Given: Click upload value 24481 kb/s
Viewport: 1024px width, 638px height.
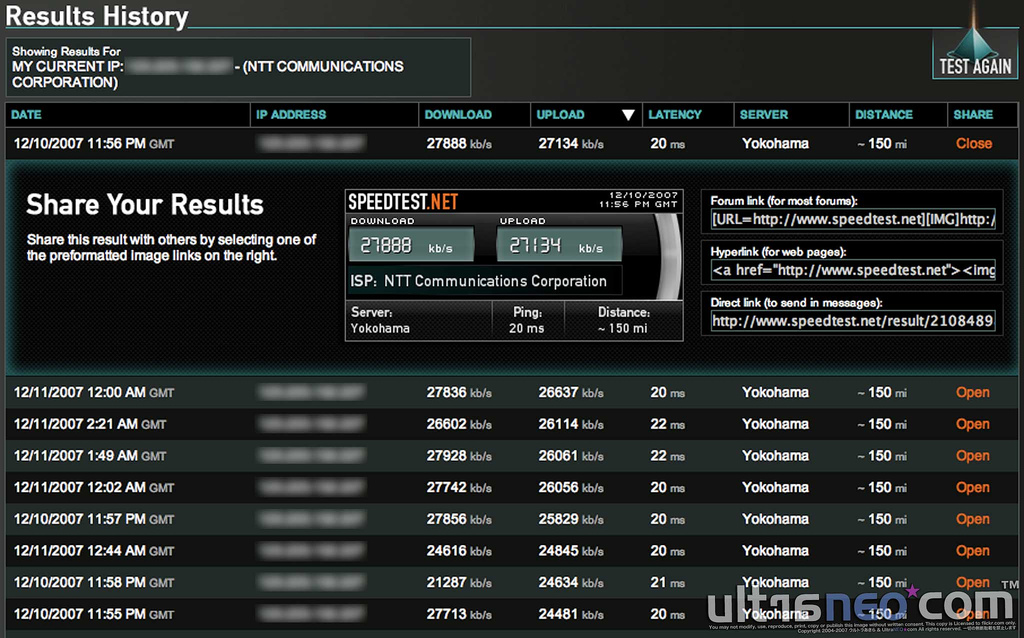Looking at the screenshot, I should pos(571,614).
